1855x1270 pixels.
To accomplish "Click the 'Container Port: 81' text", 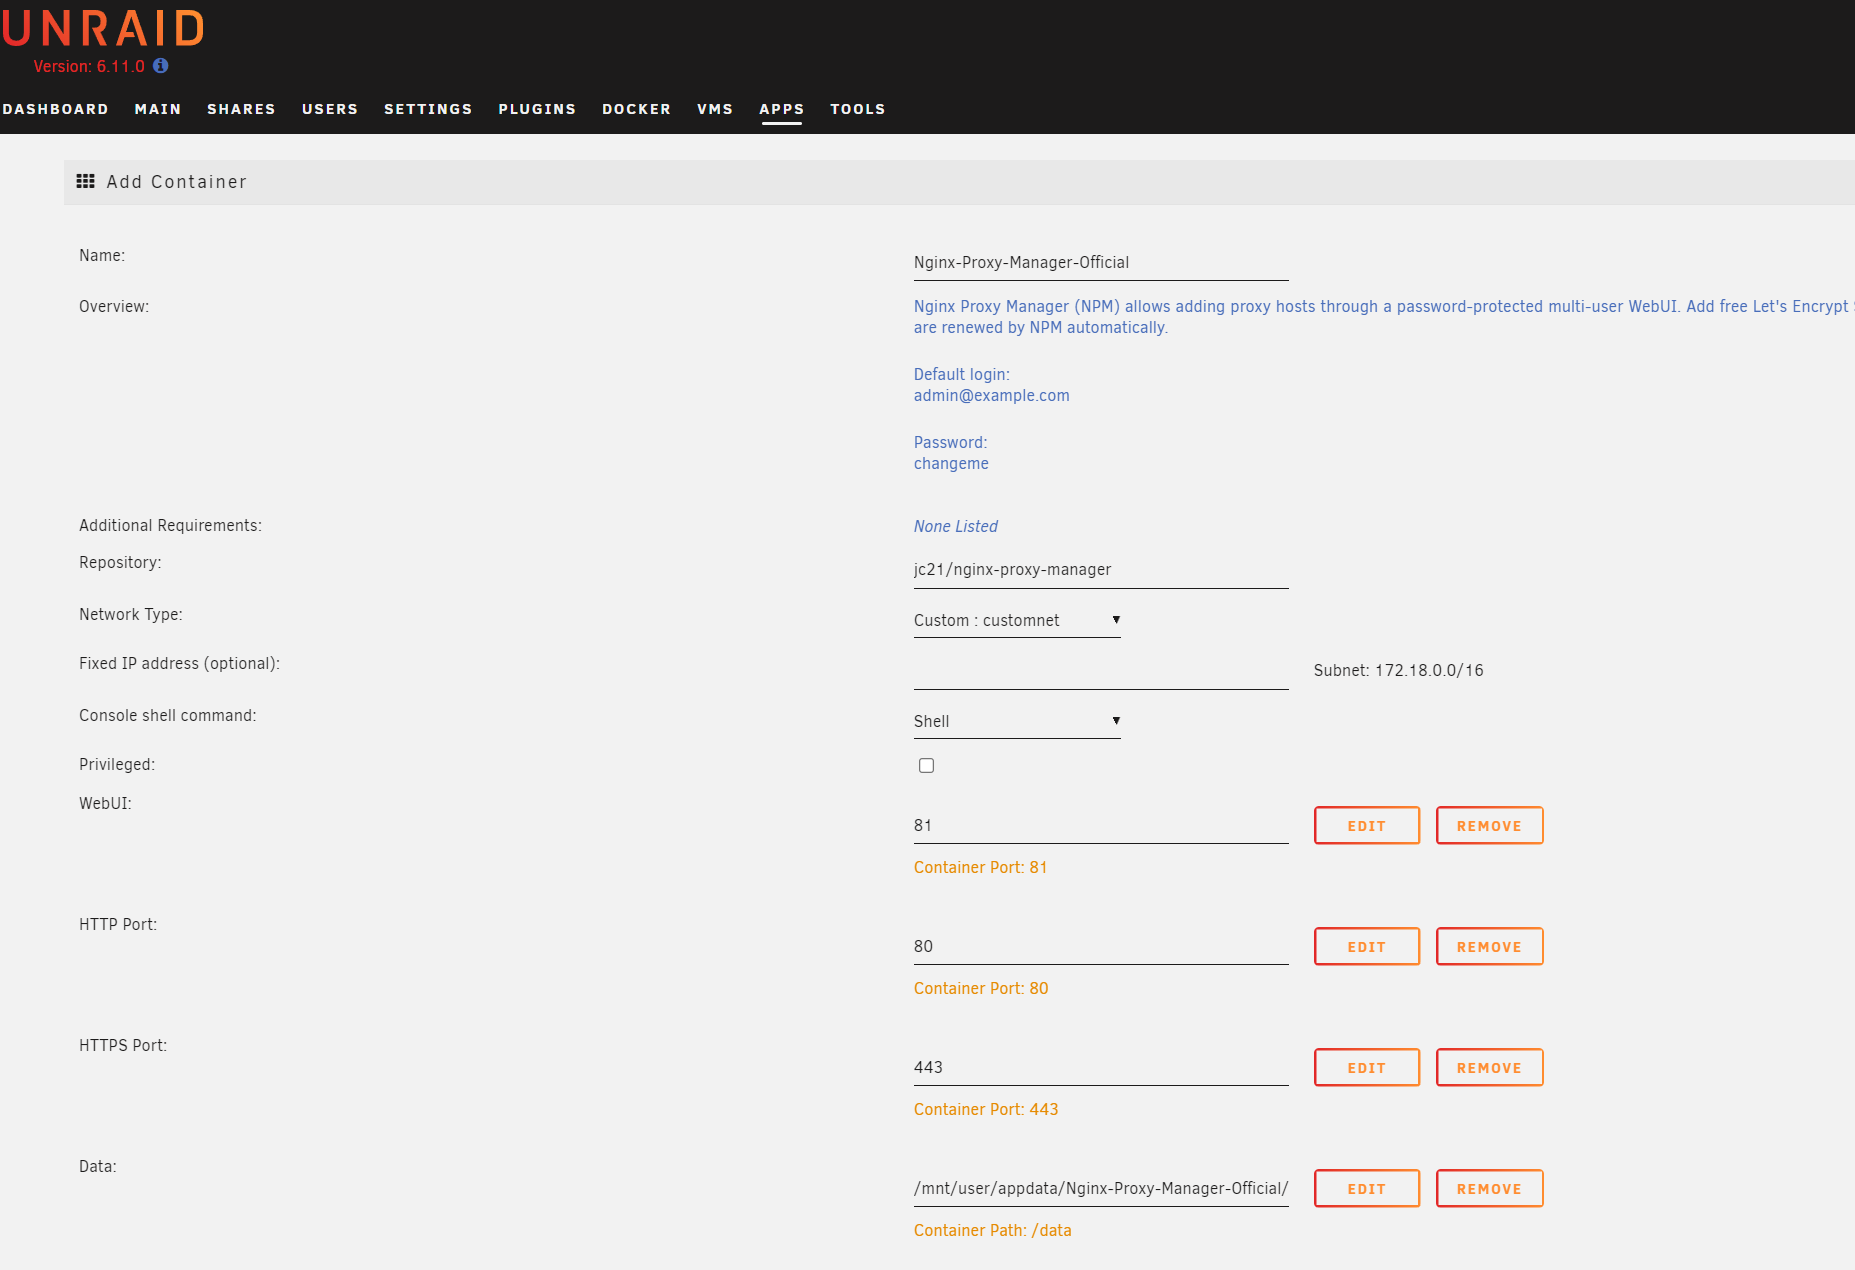I will [x=980, y=867].
